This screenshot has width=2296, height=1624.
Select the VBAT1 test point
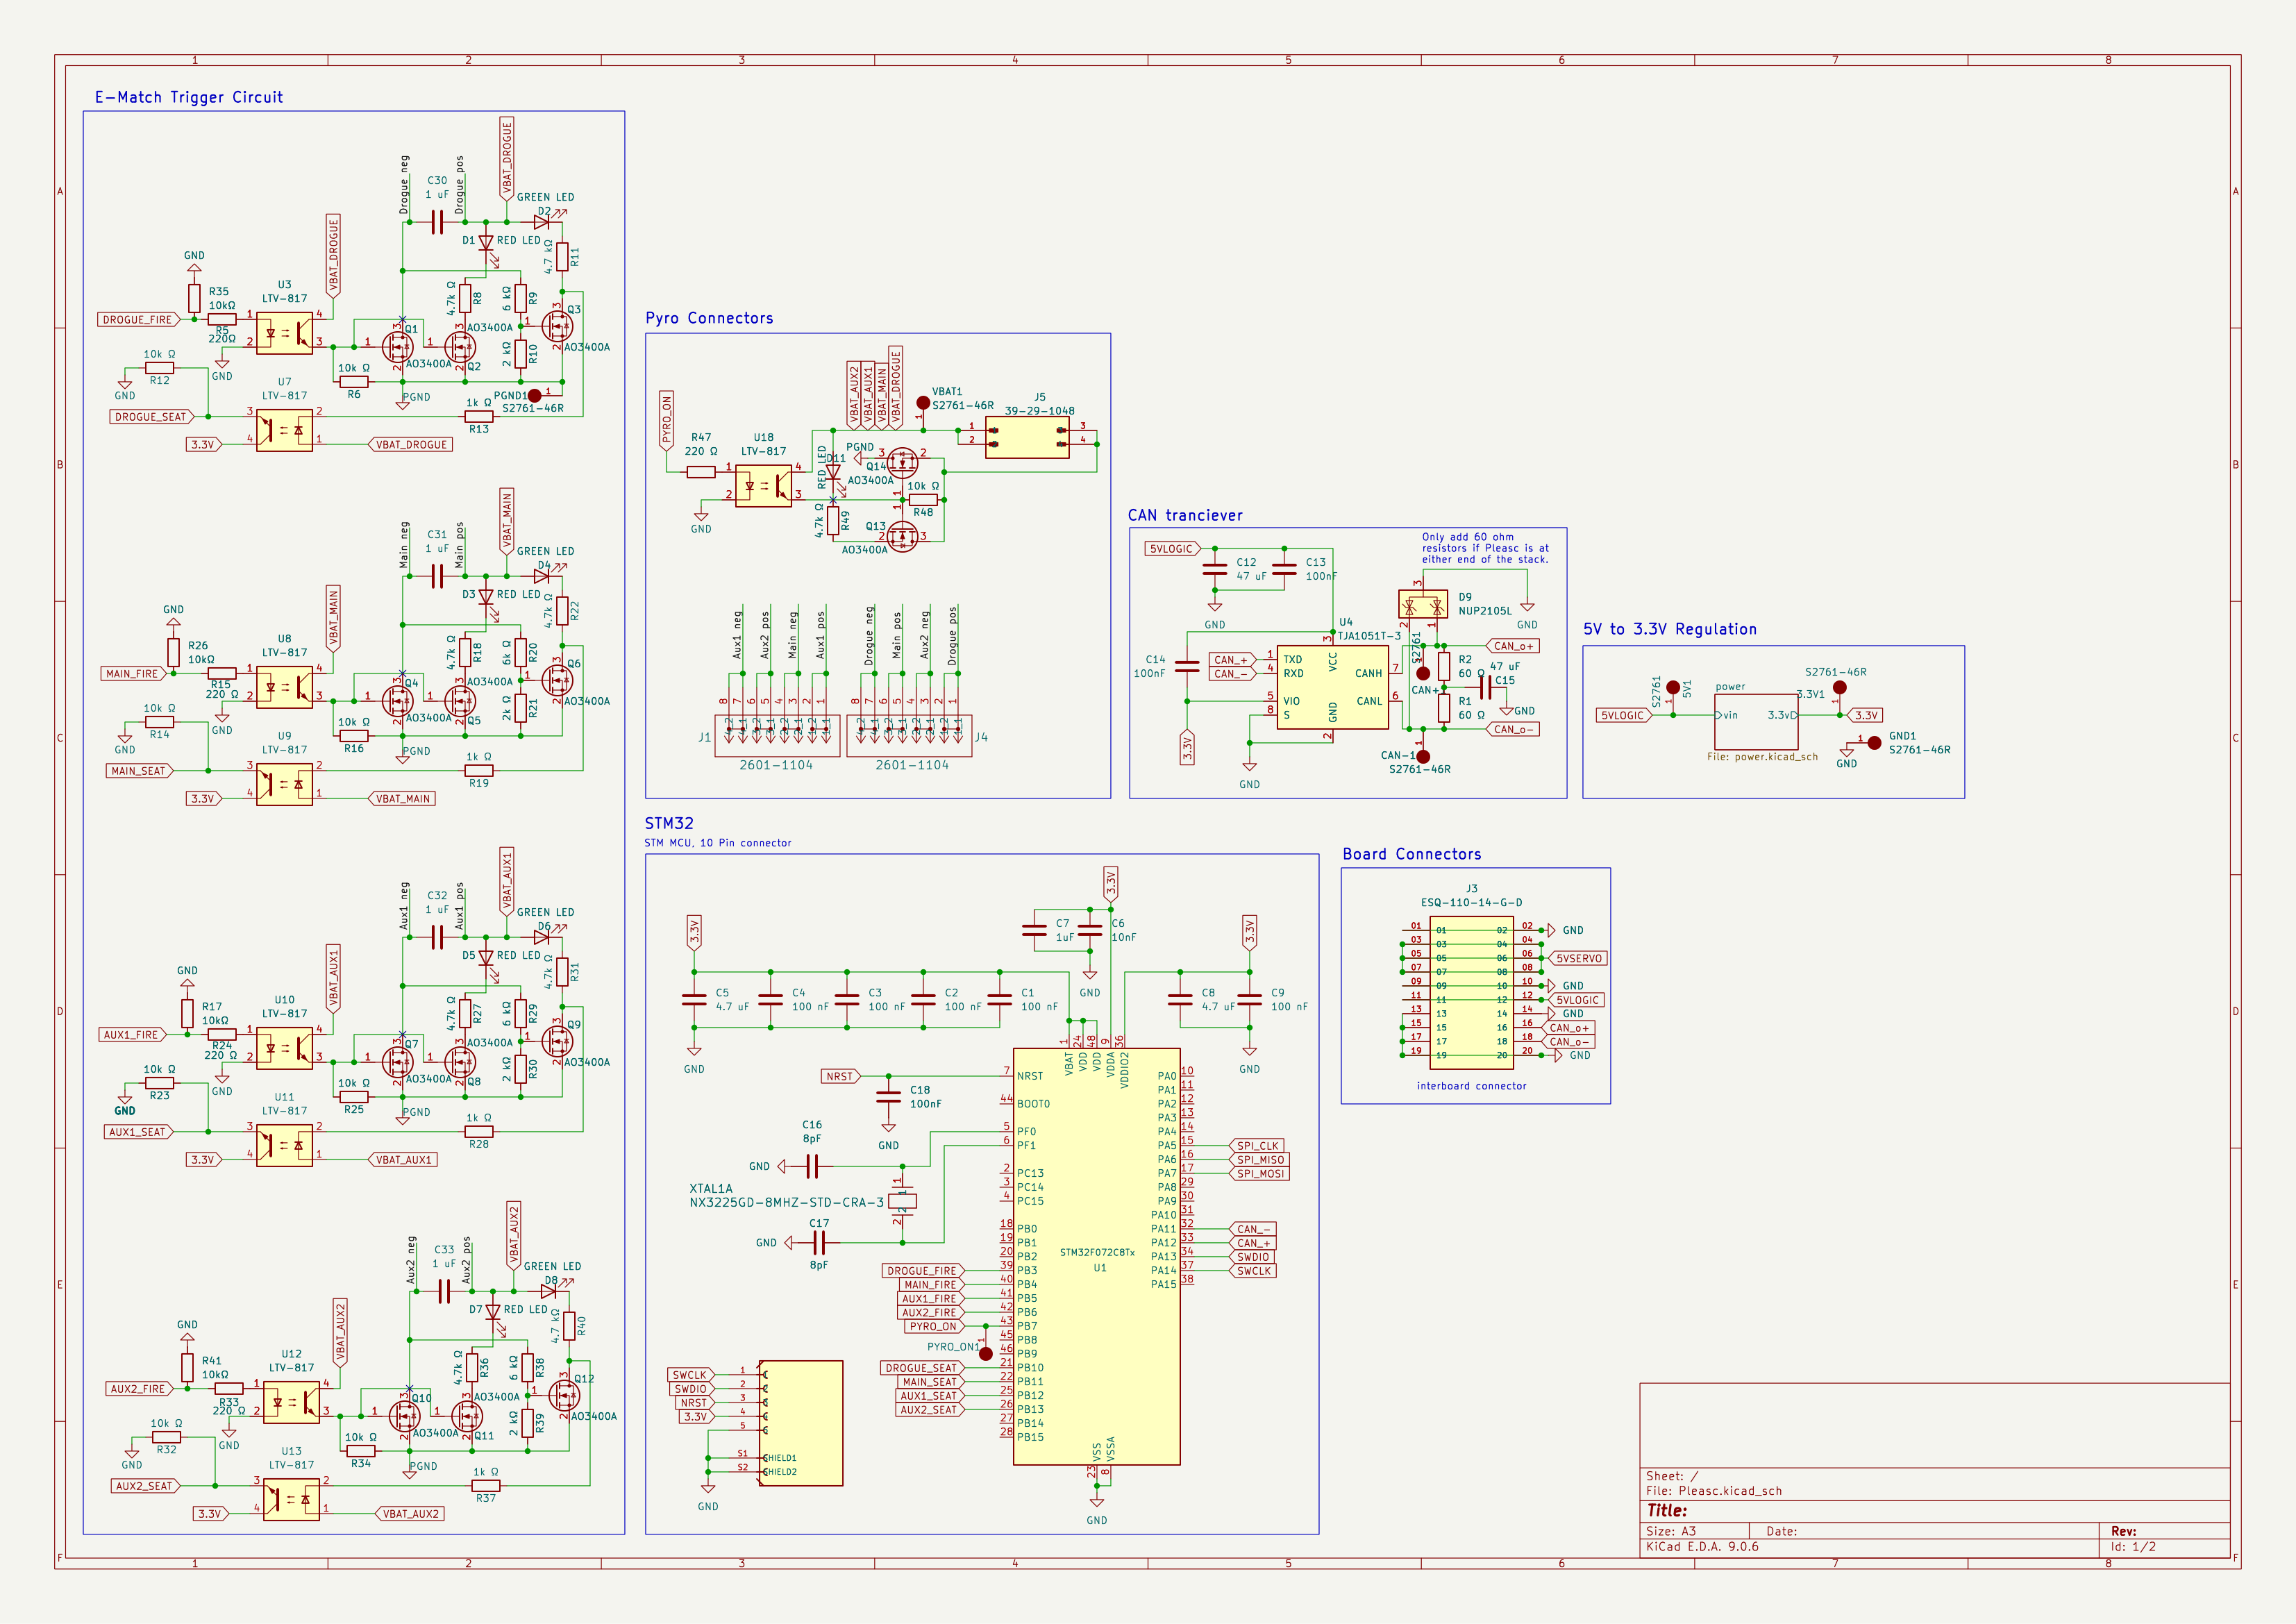(x=923, y=403)
